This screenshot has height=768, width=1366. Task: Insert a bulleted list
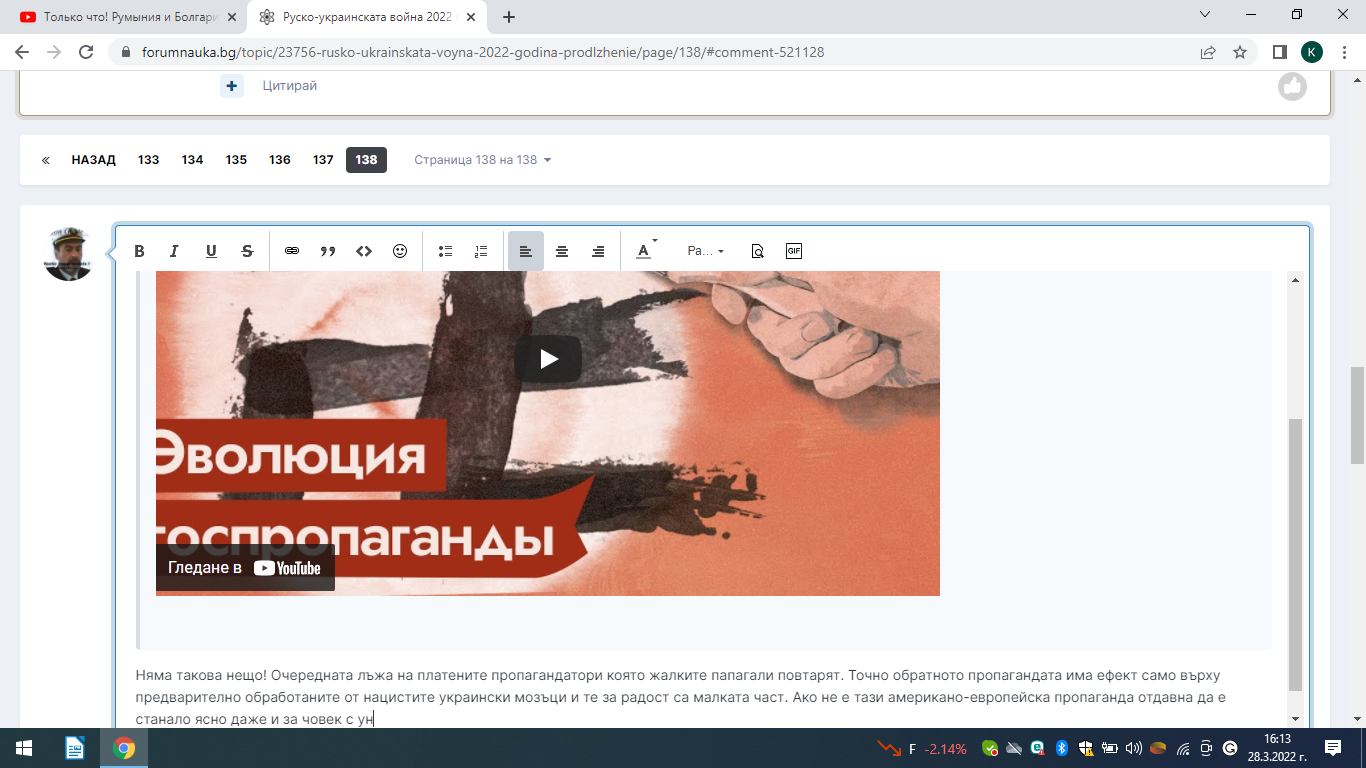click(446, 251)
